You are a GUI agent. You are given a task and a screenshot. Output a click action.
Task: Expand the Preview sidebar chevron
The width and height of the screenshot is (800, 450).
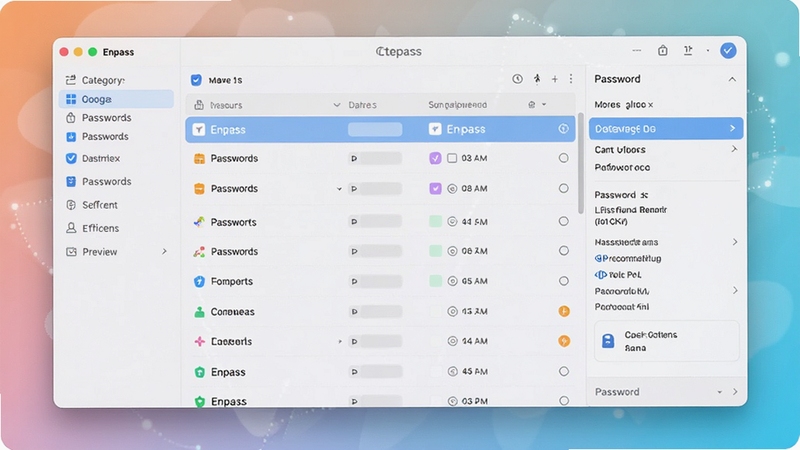pos(164,252)
